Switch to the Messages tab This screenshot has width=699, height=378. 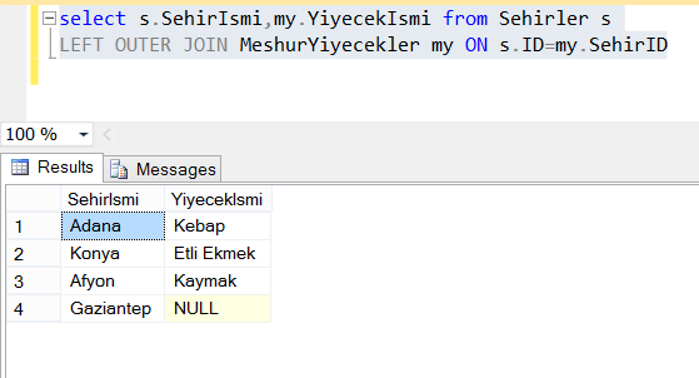[x=162, y=169]
